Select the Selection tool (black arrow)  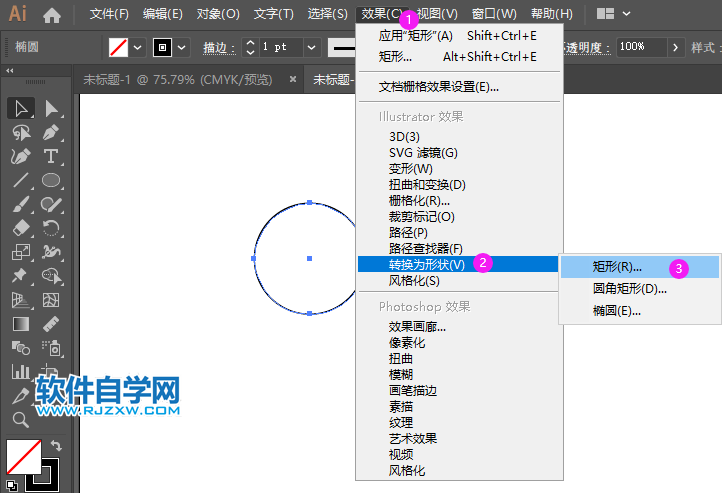[x=20, y=108]
